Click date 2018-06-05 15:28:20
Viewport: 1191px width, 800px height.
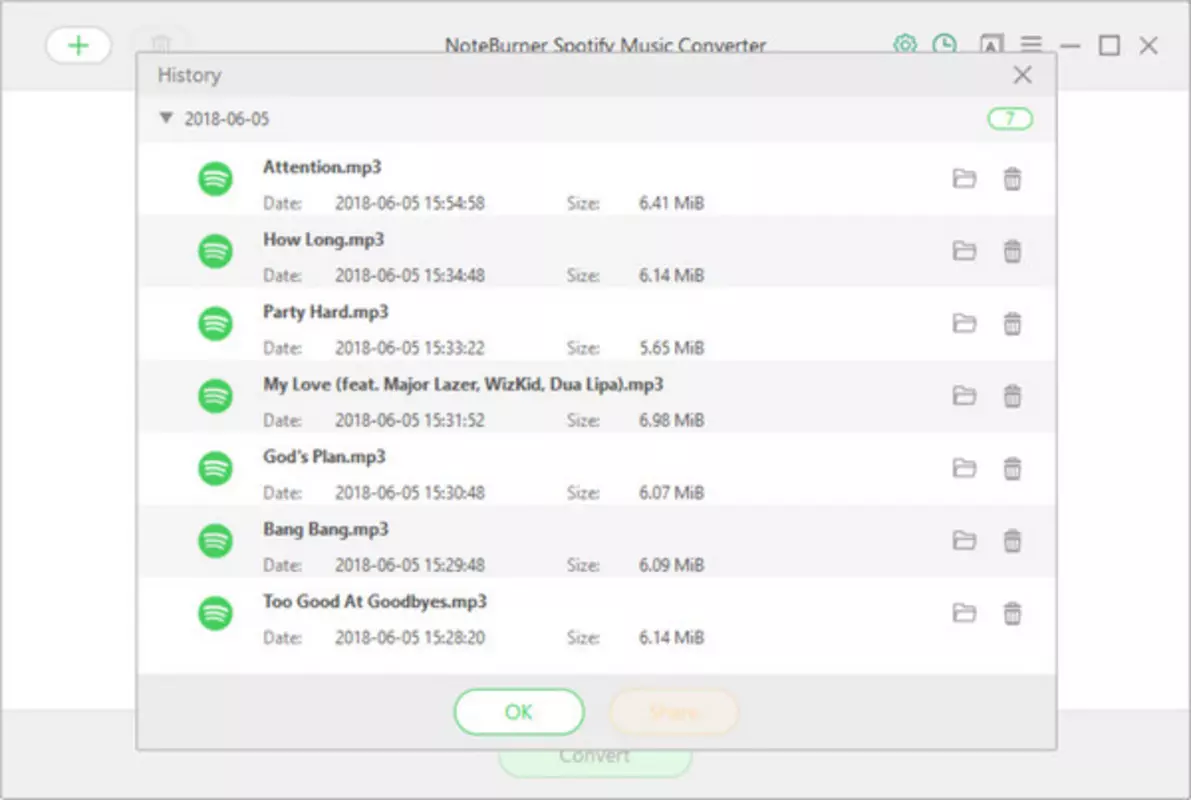[410, 637]
